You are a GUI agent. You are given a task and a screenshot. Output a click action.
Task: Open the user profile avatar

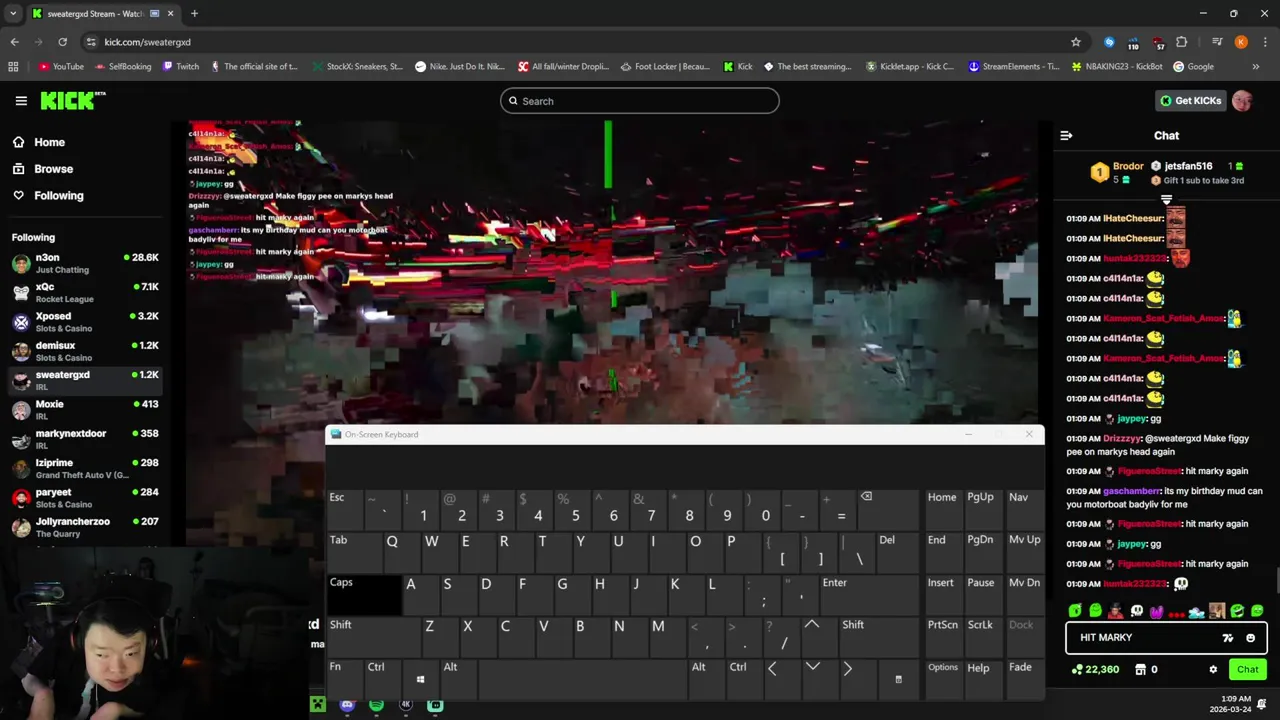tap(1242, 101)
